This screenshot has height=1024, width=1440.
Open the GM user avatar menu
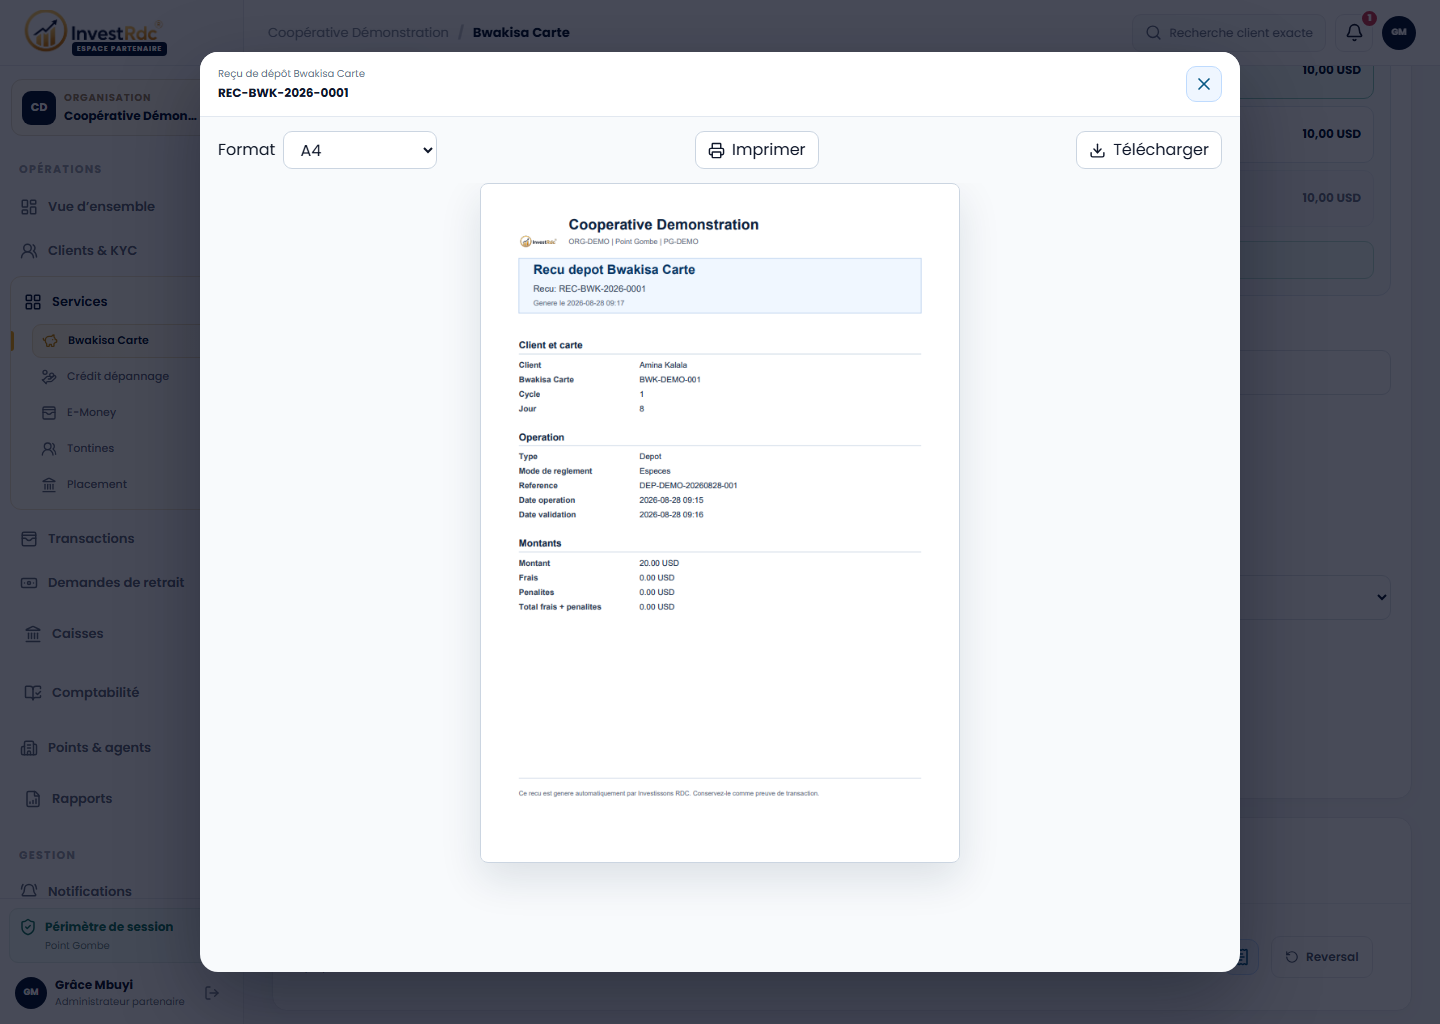tap(1399, 32)
